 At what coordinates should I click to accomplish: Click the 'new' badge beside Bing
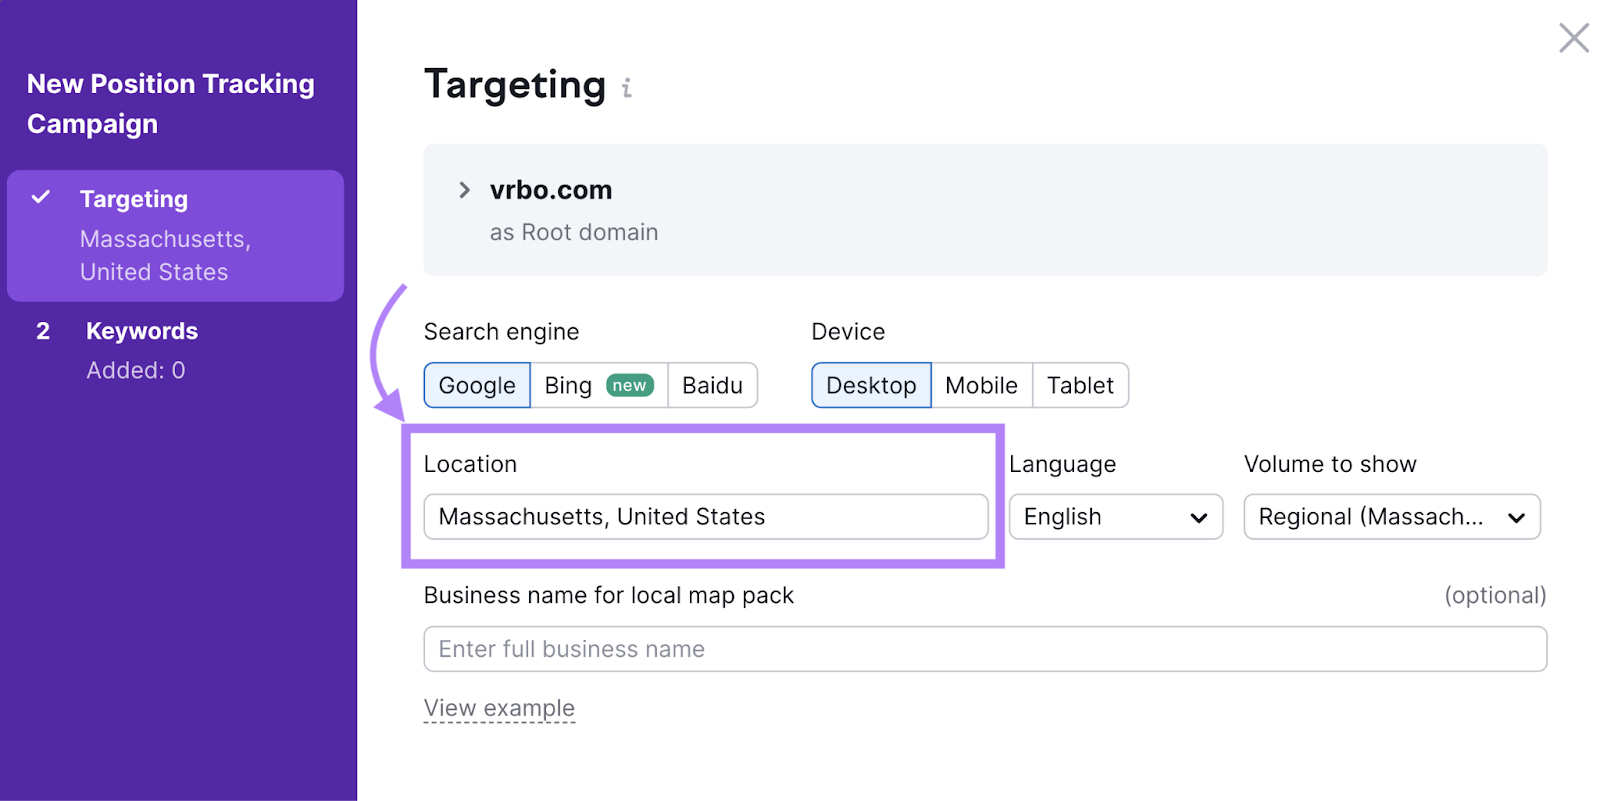click(629, 385)
